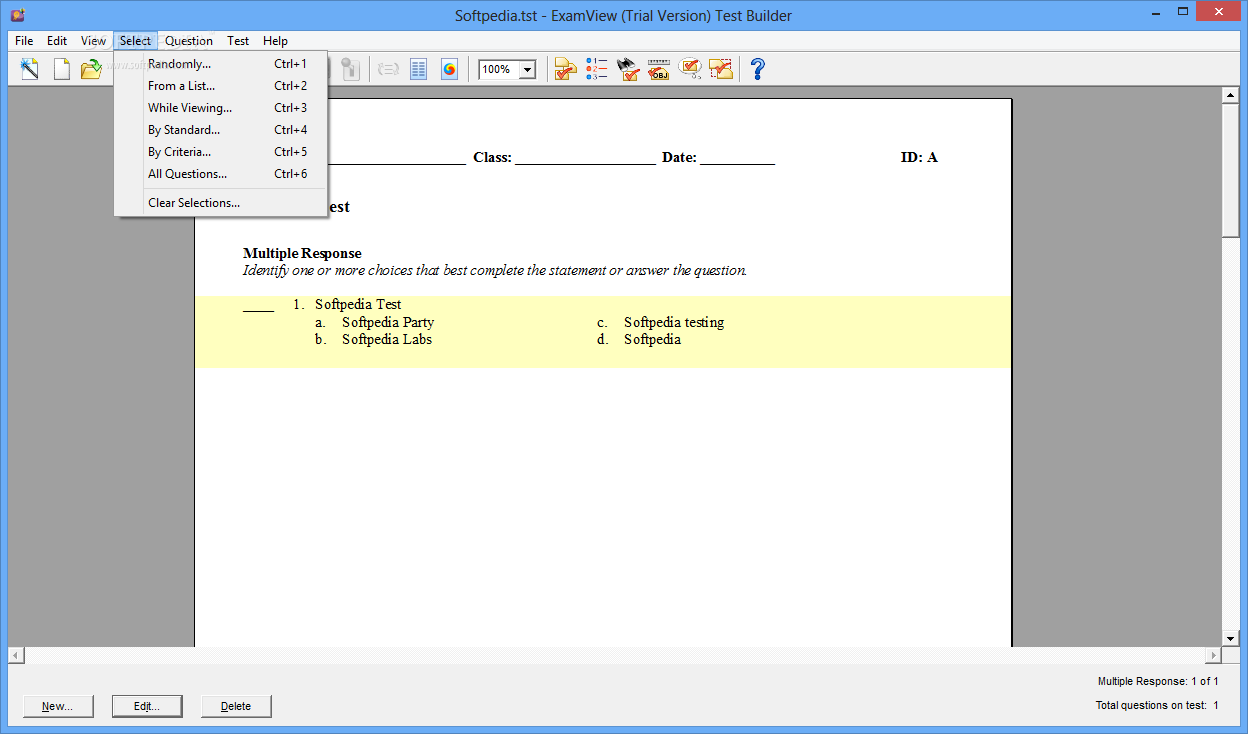Image resolution: width=1248 pixels, height=734 pixels.
Task: Click answer choice 'Softpedia Labs'
Action: click(387, 339)
